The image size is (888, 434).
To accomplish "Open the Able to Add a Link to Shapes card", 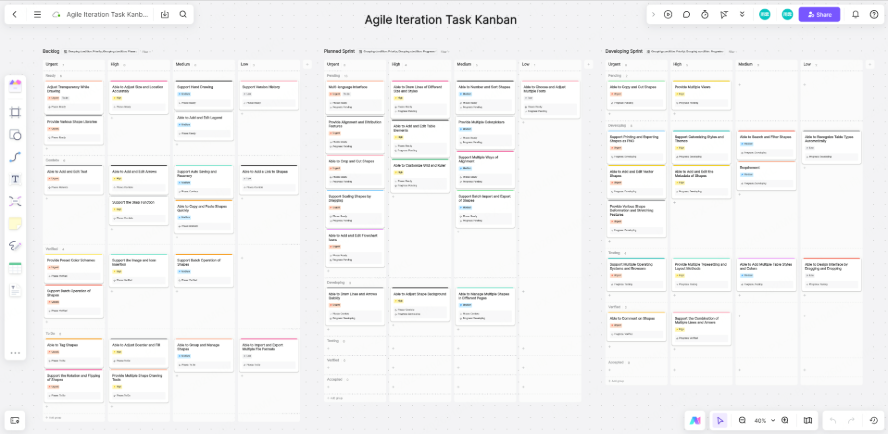I will coord(269,180).
